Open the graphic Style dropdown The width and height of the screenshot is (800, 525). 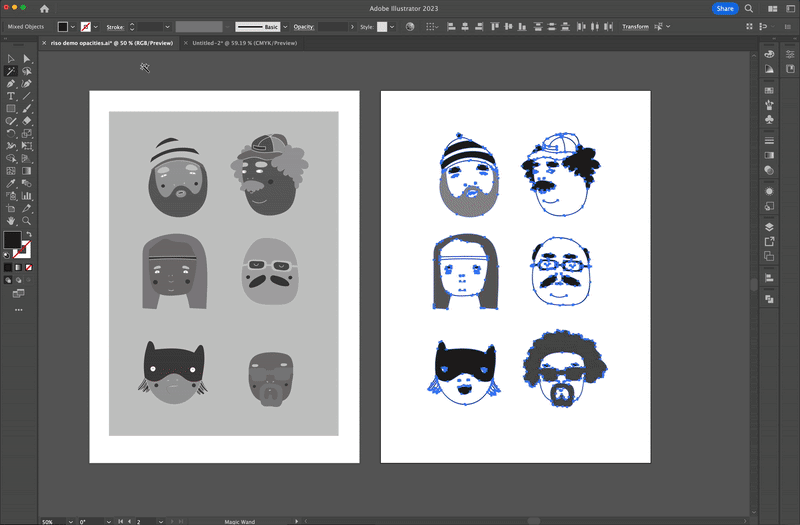tap(392, 27)
